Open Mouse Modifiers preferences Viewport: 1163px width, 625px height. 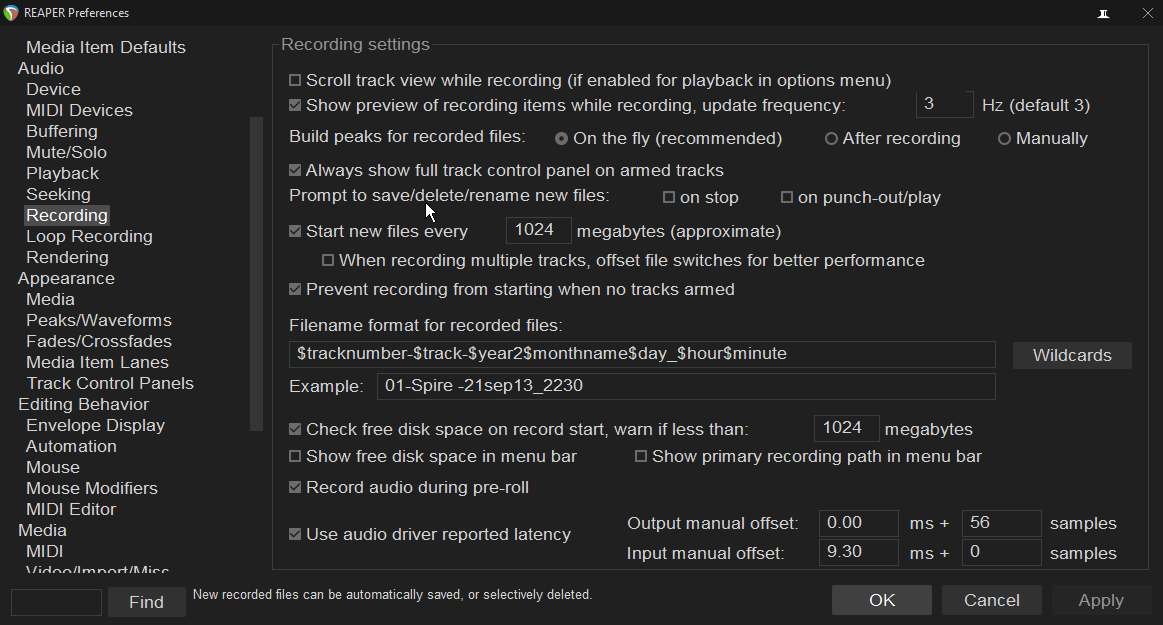tap(91, 488)
